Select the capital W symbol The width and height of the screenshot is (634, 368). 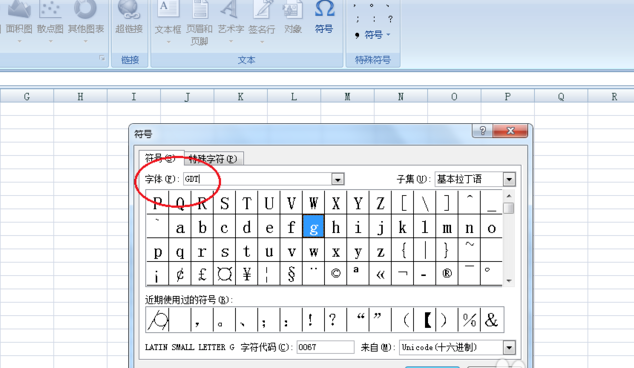click(313, 203)
